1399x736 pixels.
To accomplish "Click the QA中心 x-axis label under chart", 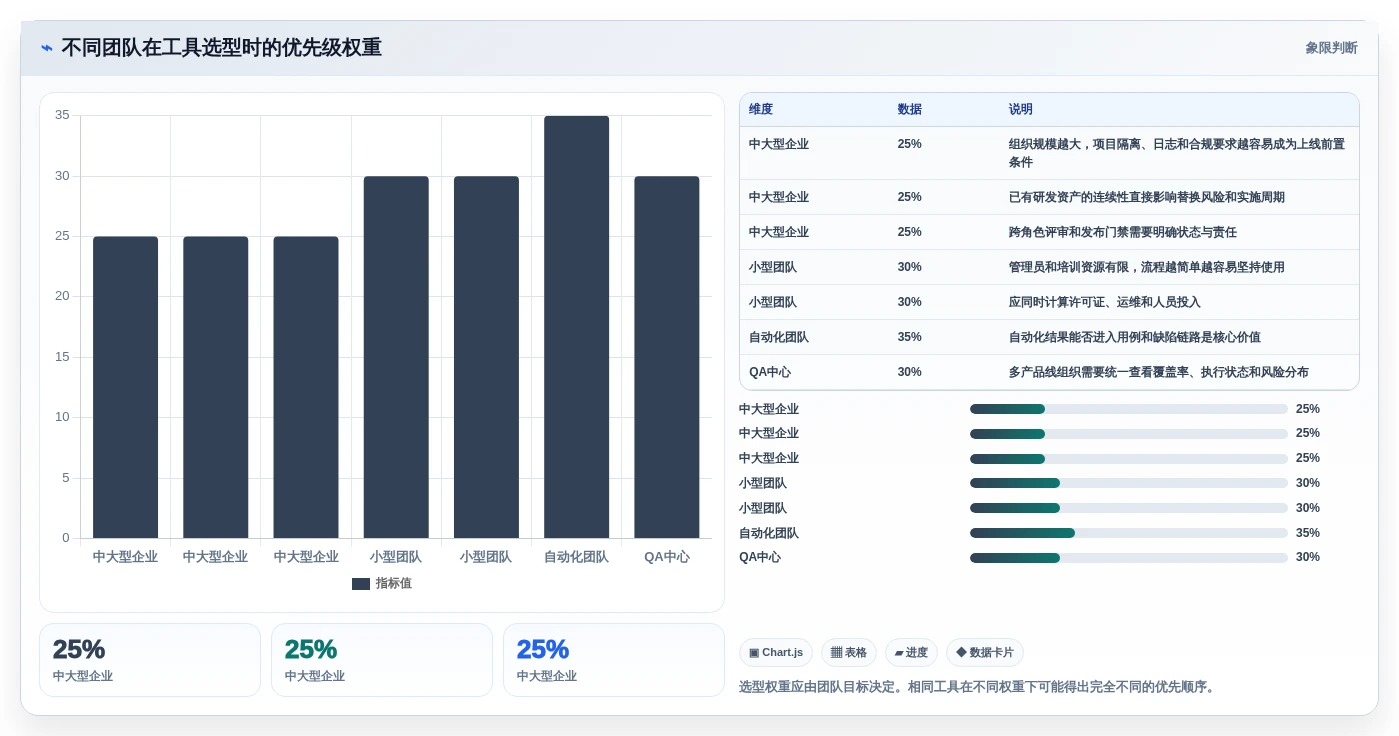I will [667, 557].
